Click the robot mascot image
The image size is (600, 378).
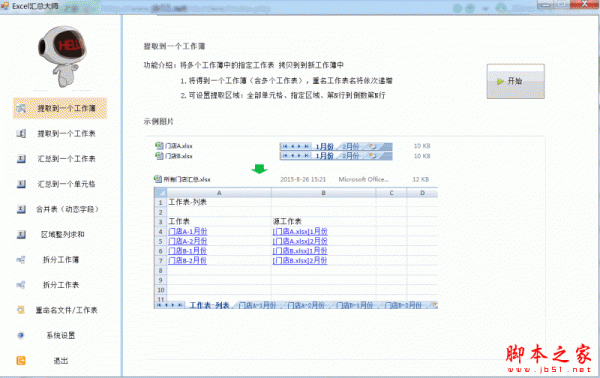click(x=62, y=56)
